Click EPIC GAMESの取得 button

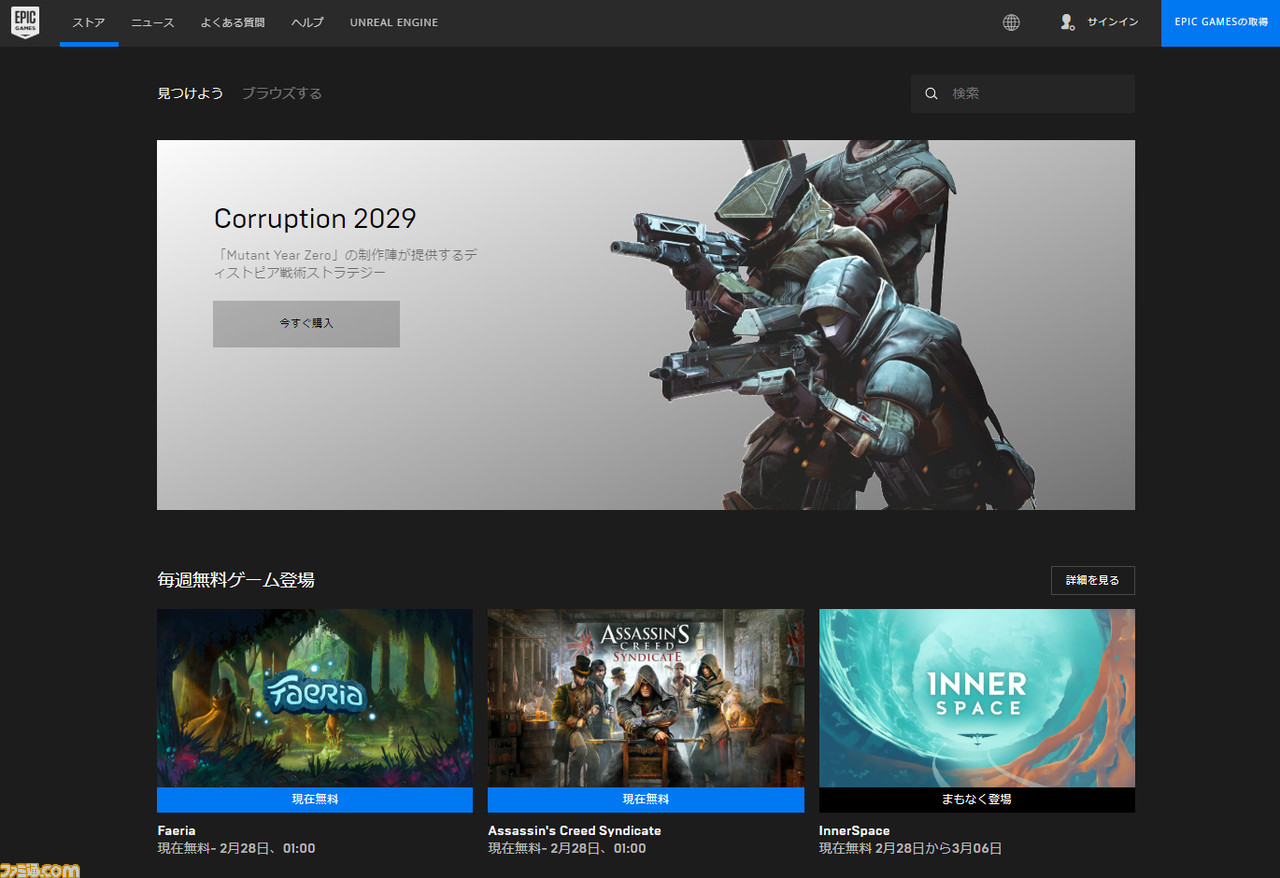pos(1220,22)
